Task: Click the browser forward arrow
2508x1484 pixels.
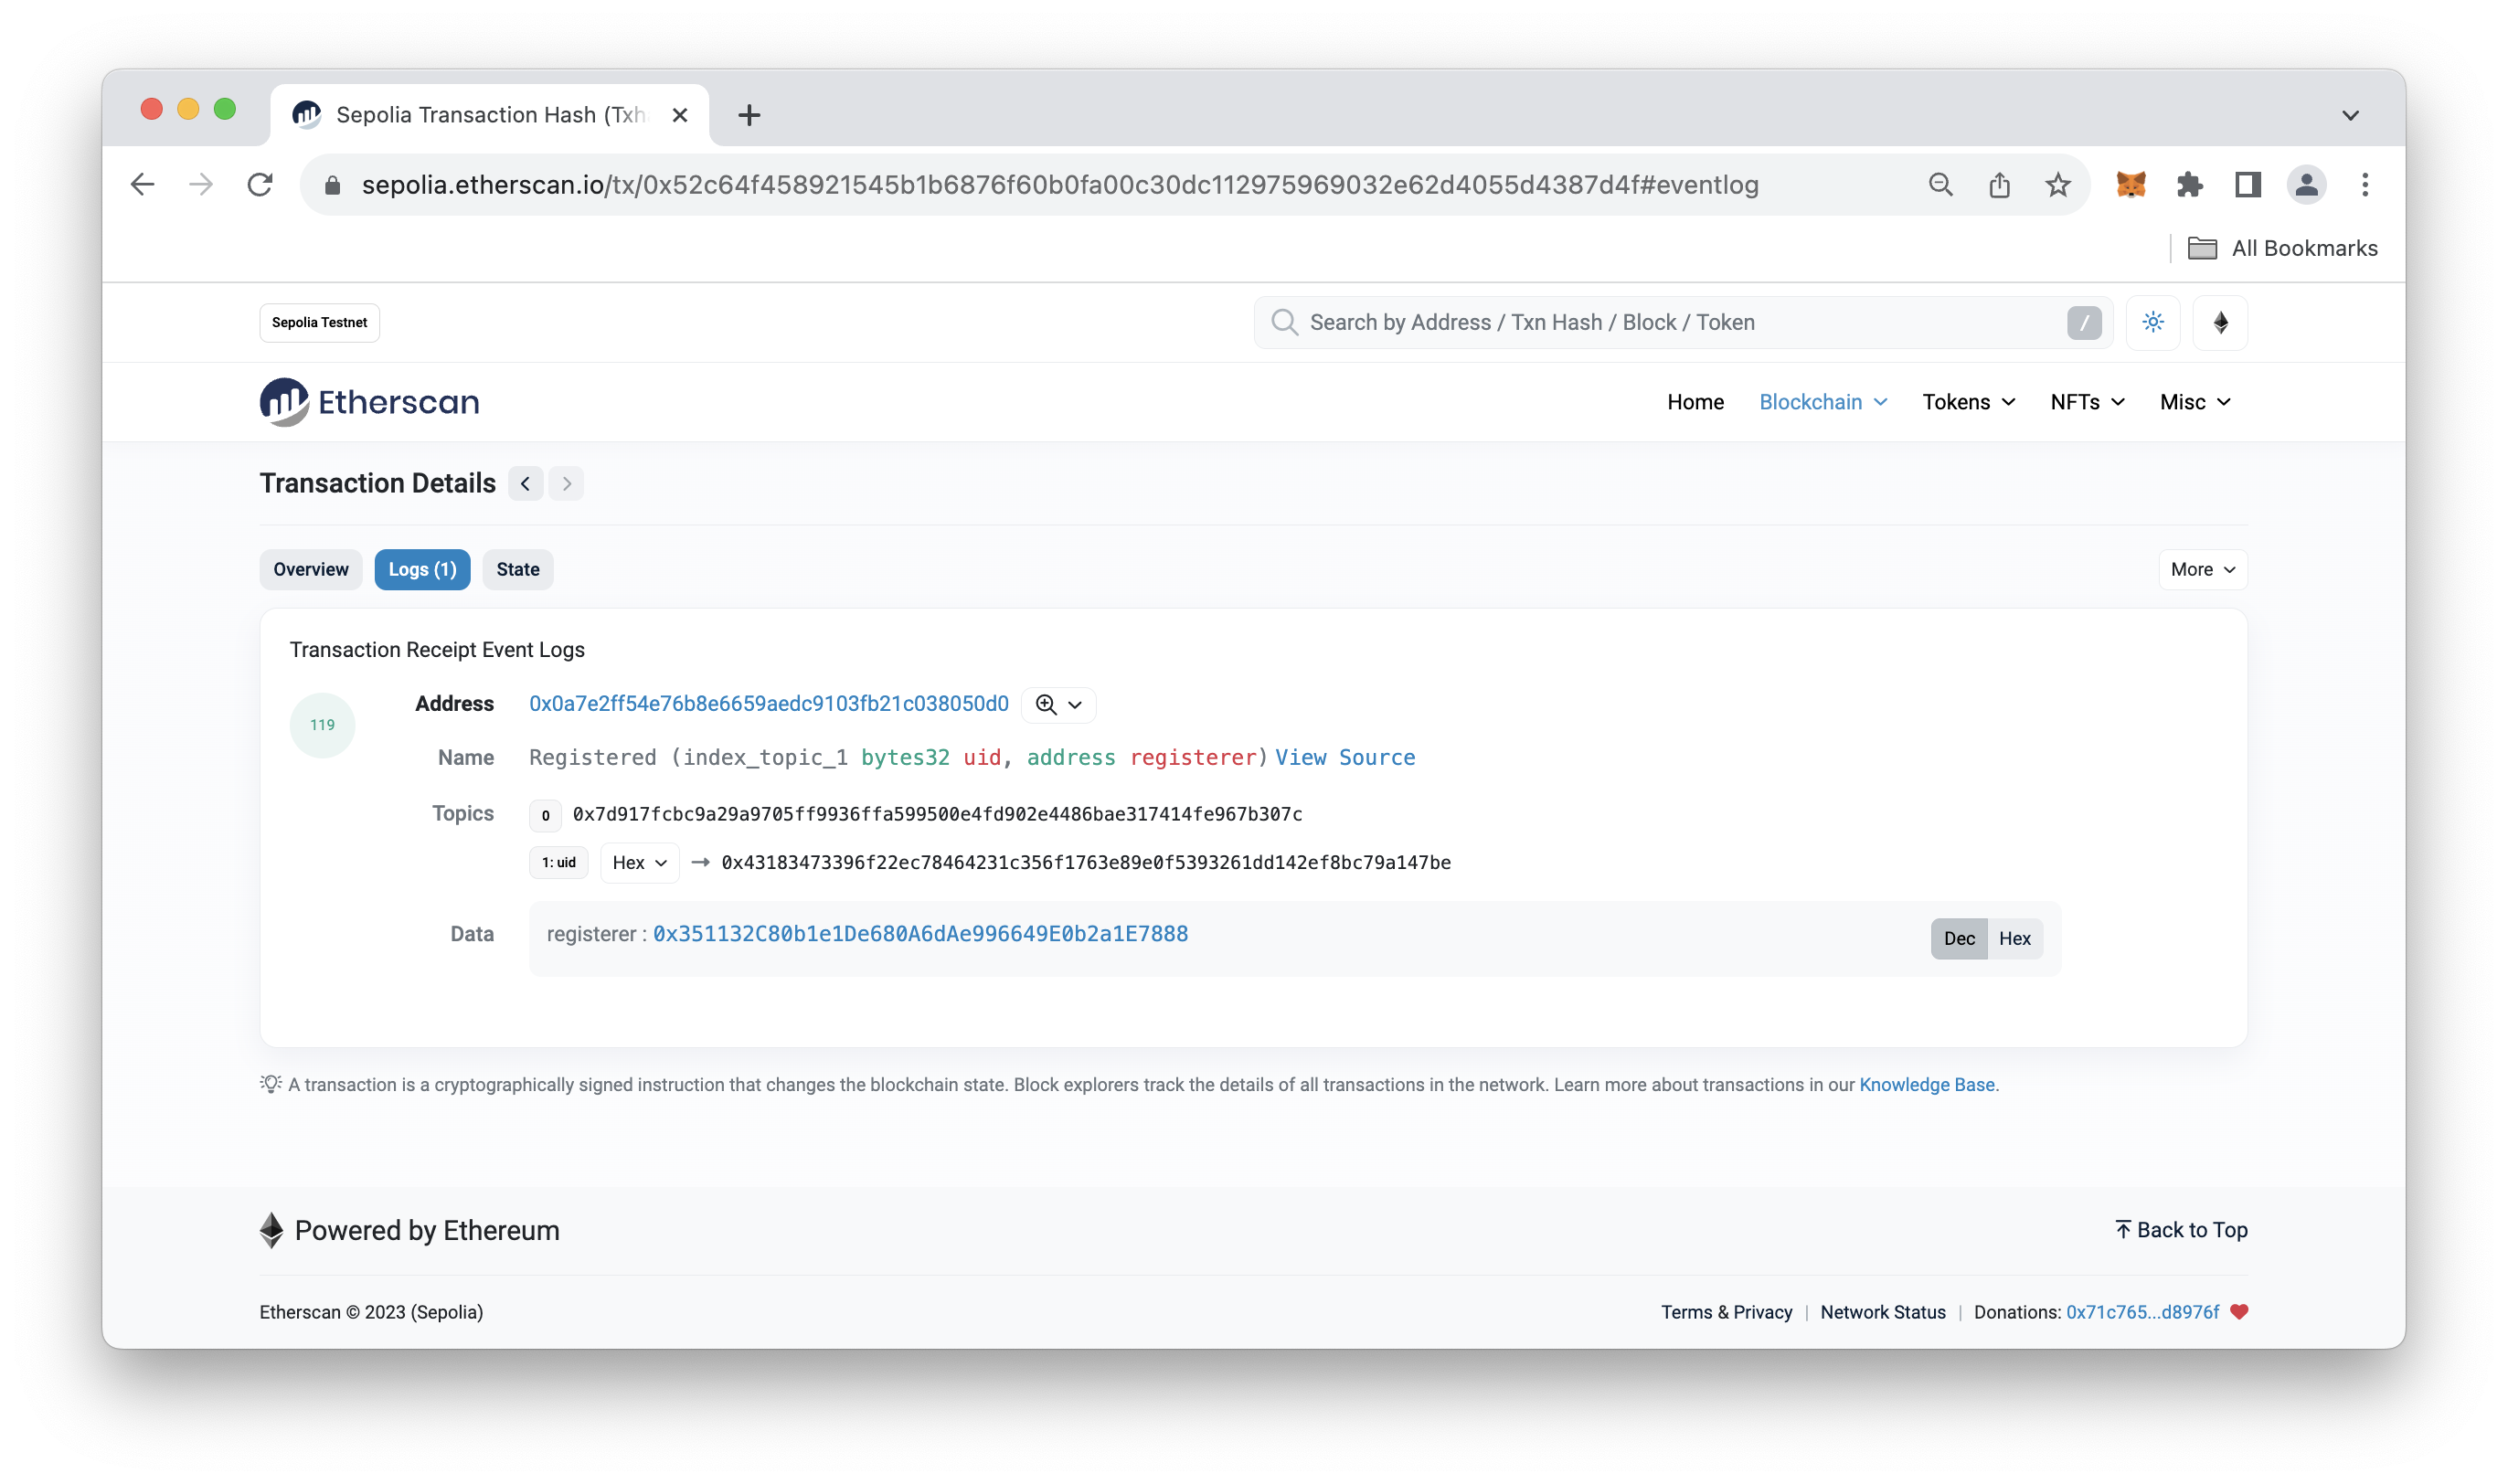Action: point(201,184)
